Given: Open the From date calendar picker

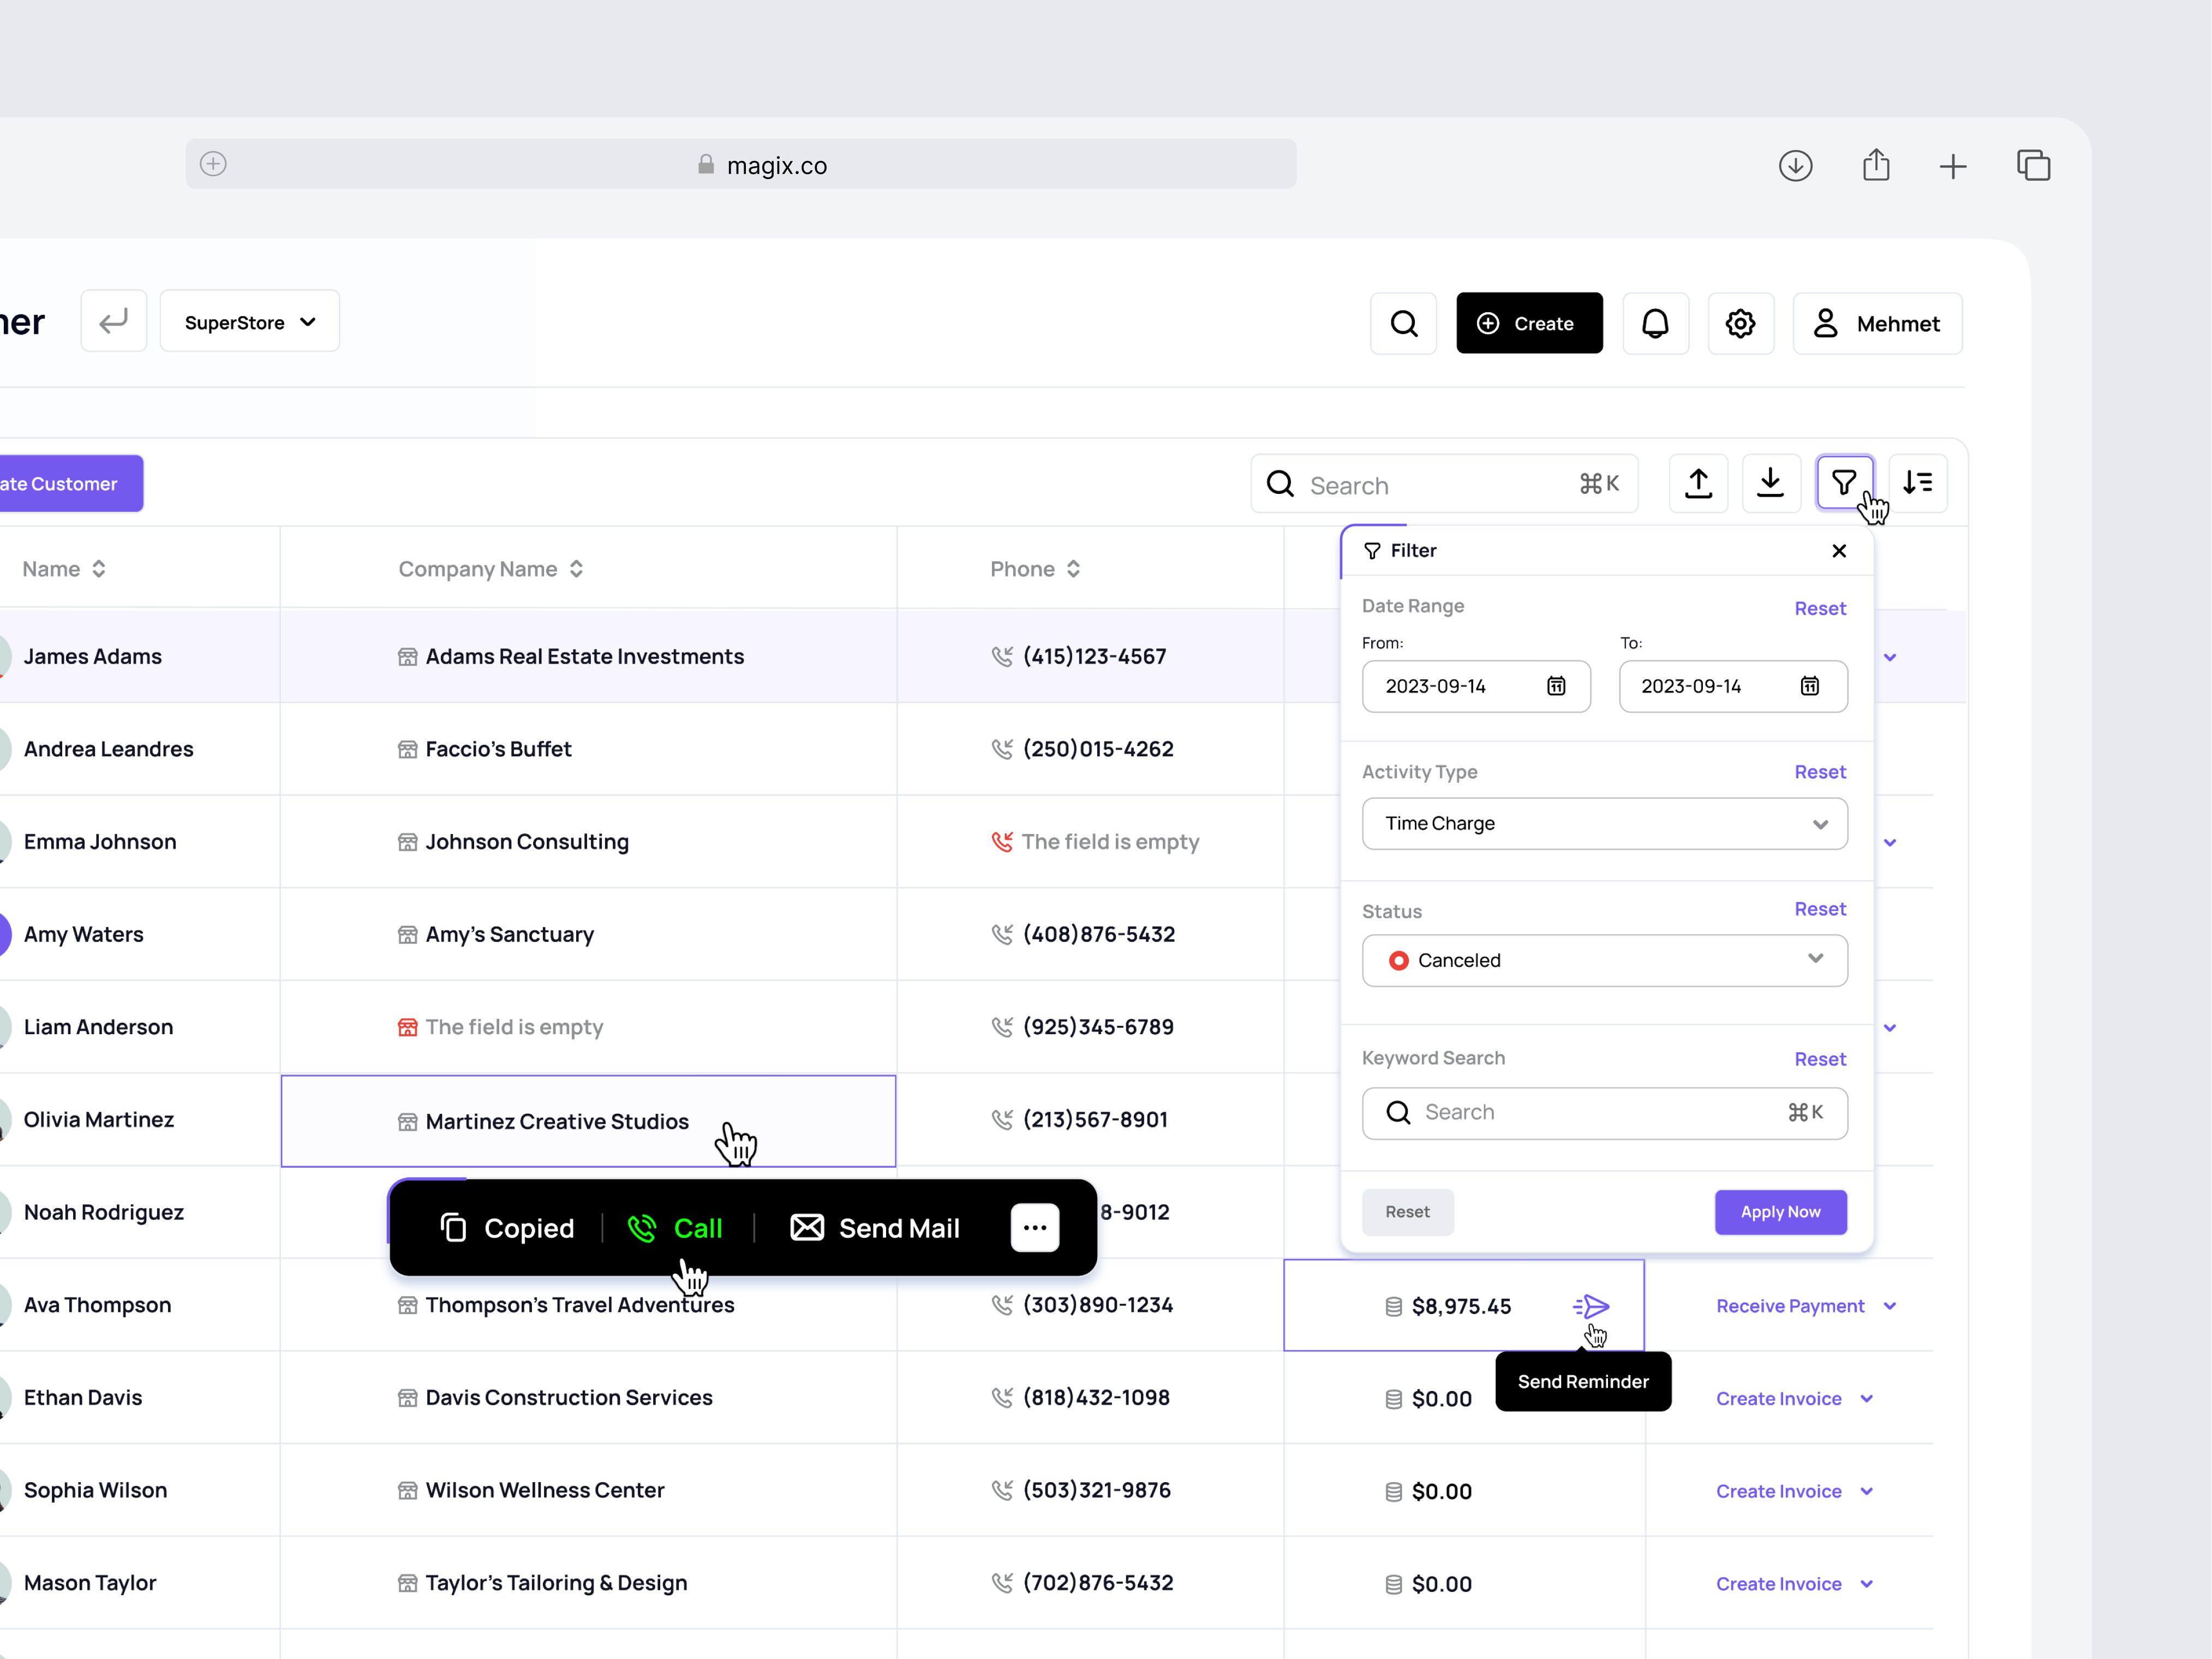Looking at the screenshot, I should (x=1555, y=686).
